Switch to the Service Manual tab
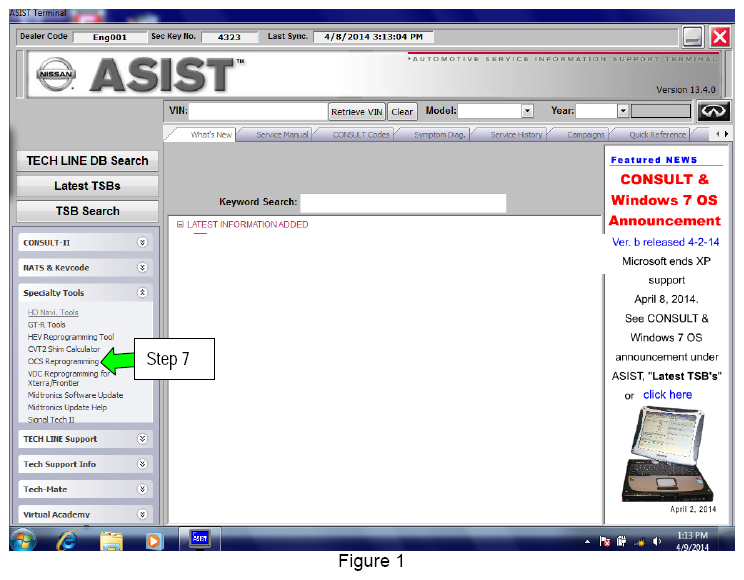 281,135
